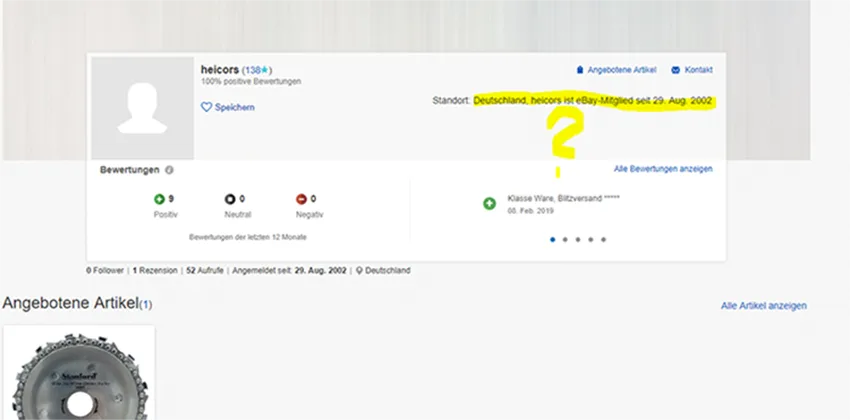Click the green Positiv rating icon
This screenshot has width=850, height=420.
[159, 199]
